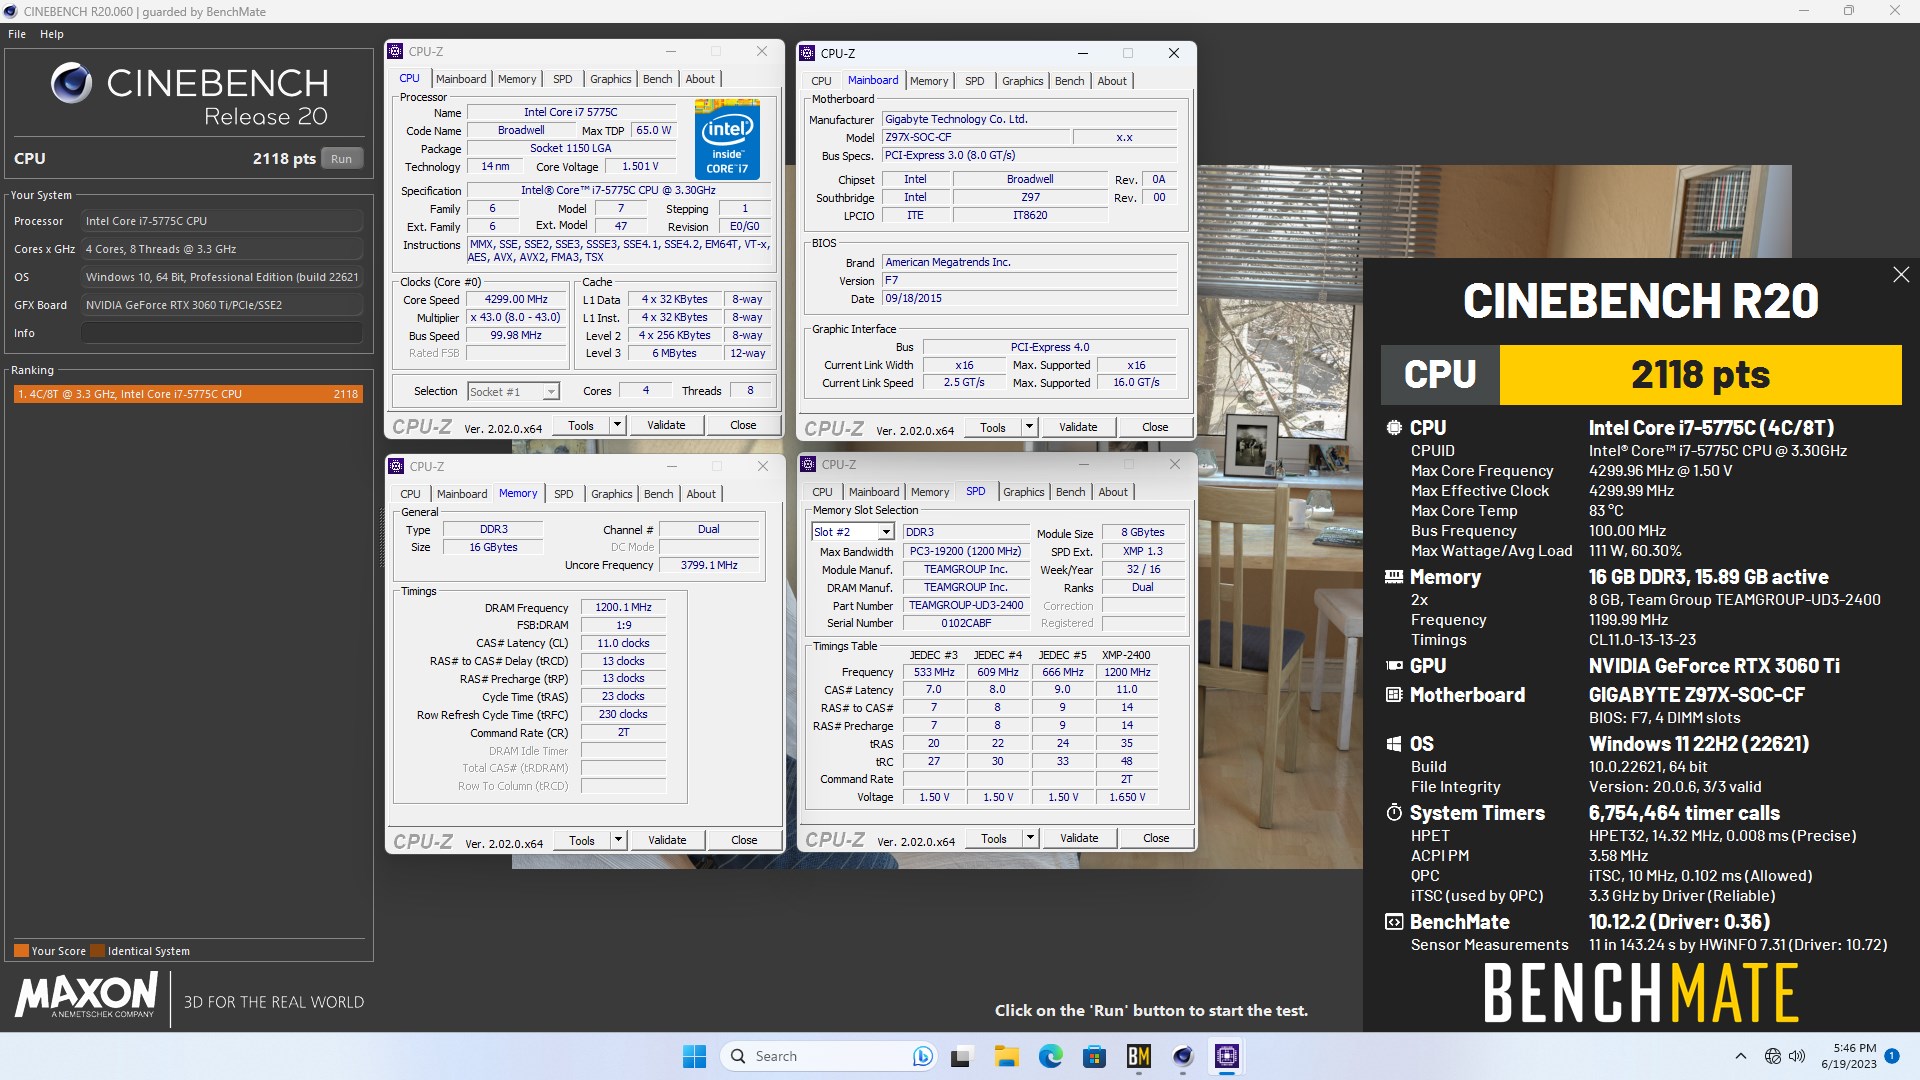Click the volume speaker tray icon
Screen dimensions: 1920x1080
coord(1797,1056)
